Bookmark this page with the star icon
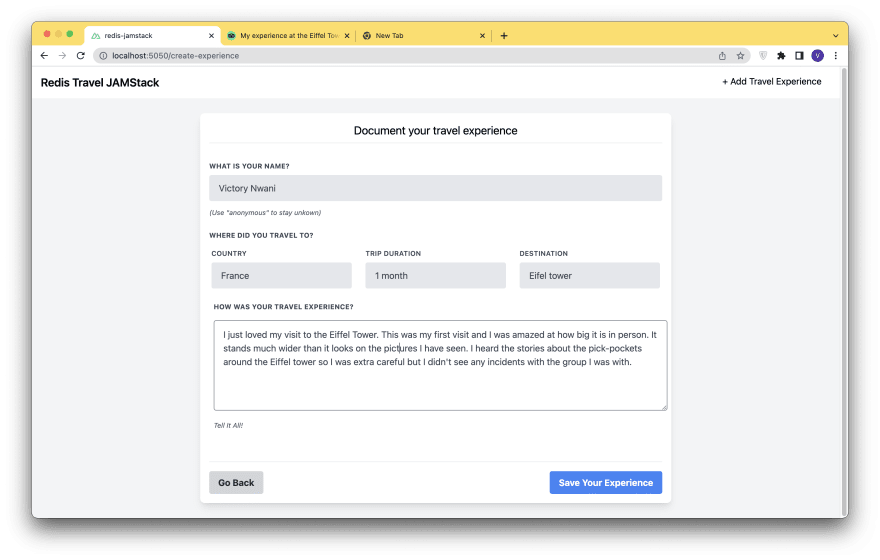880x560 pixels. (x=740, y=56)
